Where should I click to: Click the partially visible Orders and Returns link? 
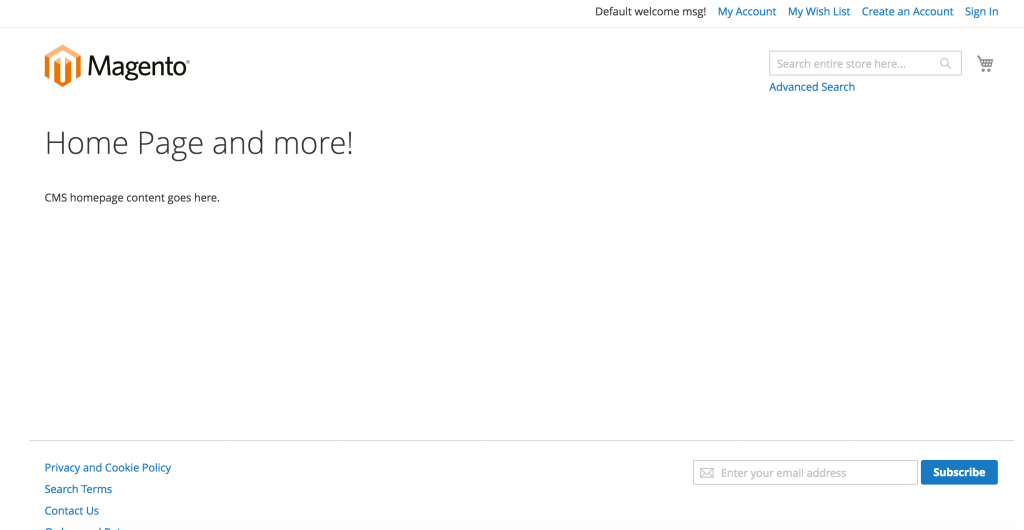pyautogui.click(x=85, y=527)
